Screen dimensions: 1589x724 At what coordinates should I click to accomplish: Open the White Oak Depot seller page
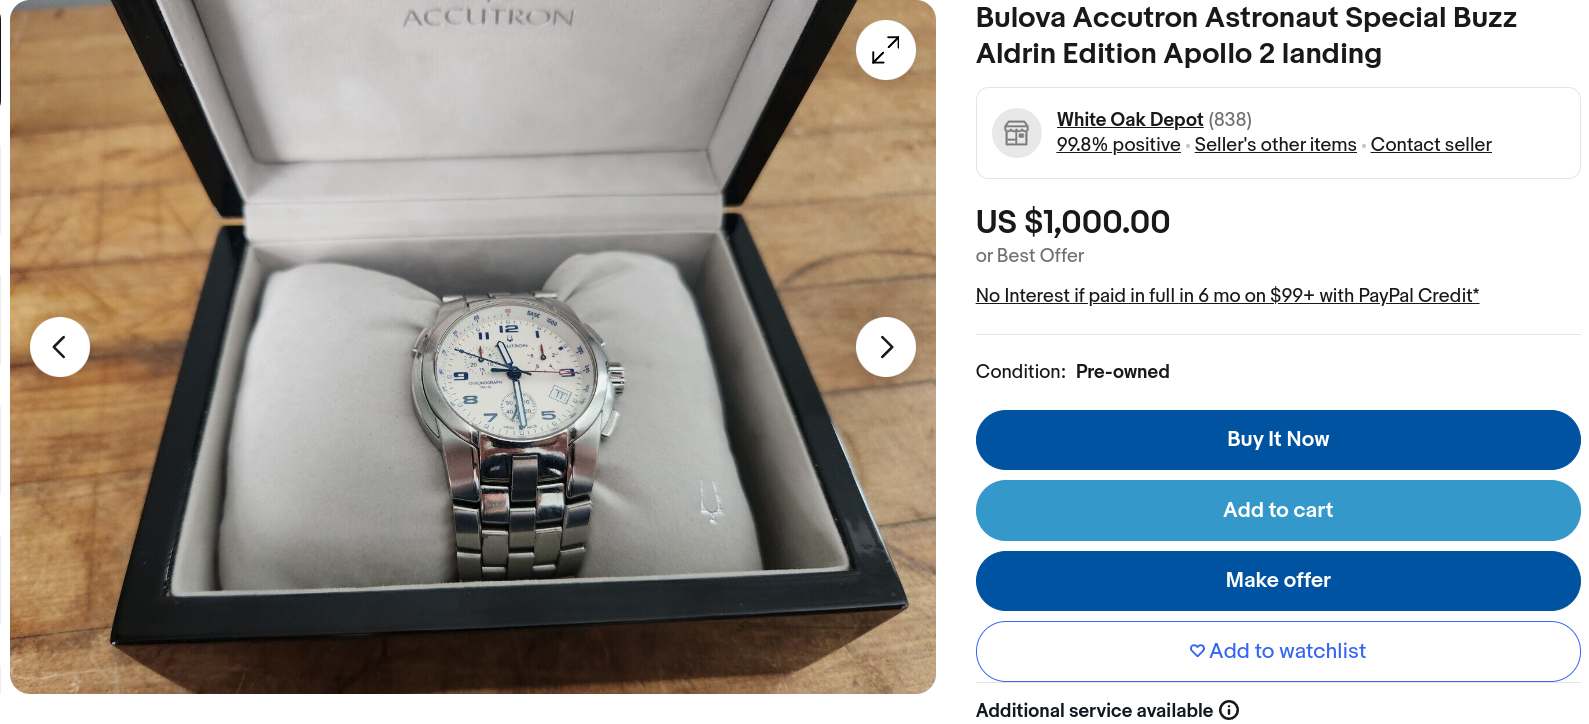coord(1129,120)
